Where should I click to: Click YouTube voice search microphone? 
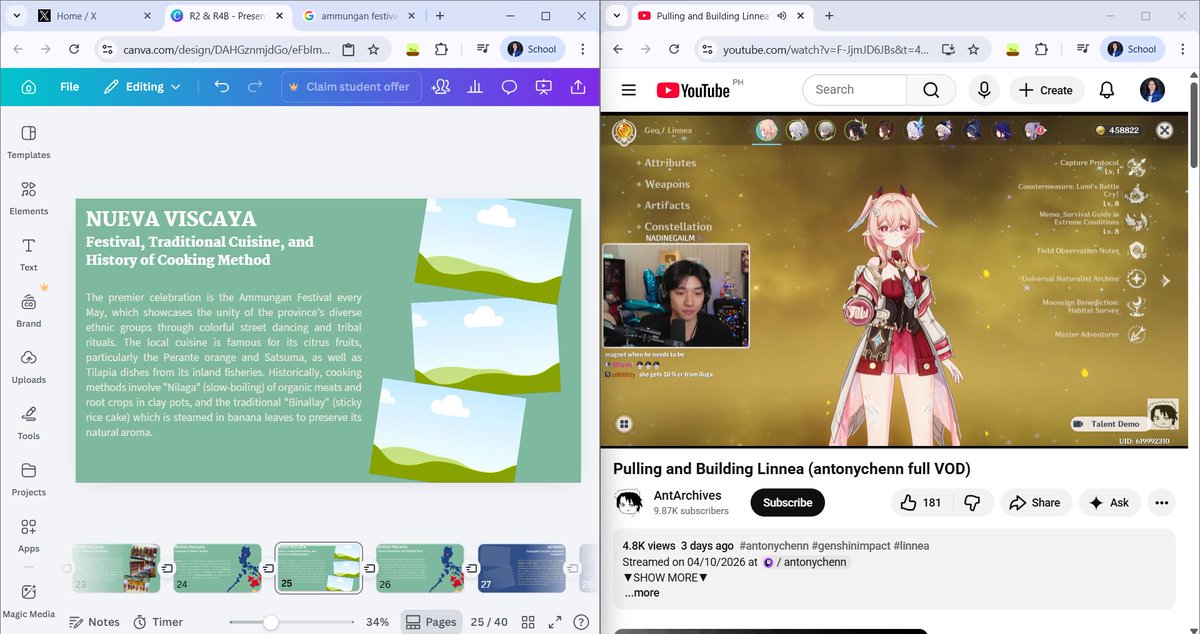(984, 90)
